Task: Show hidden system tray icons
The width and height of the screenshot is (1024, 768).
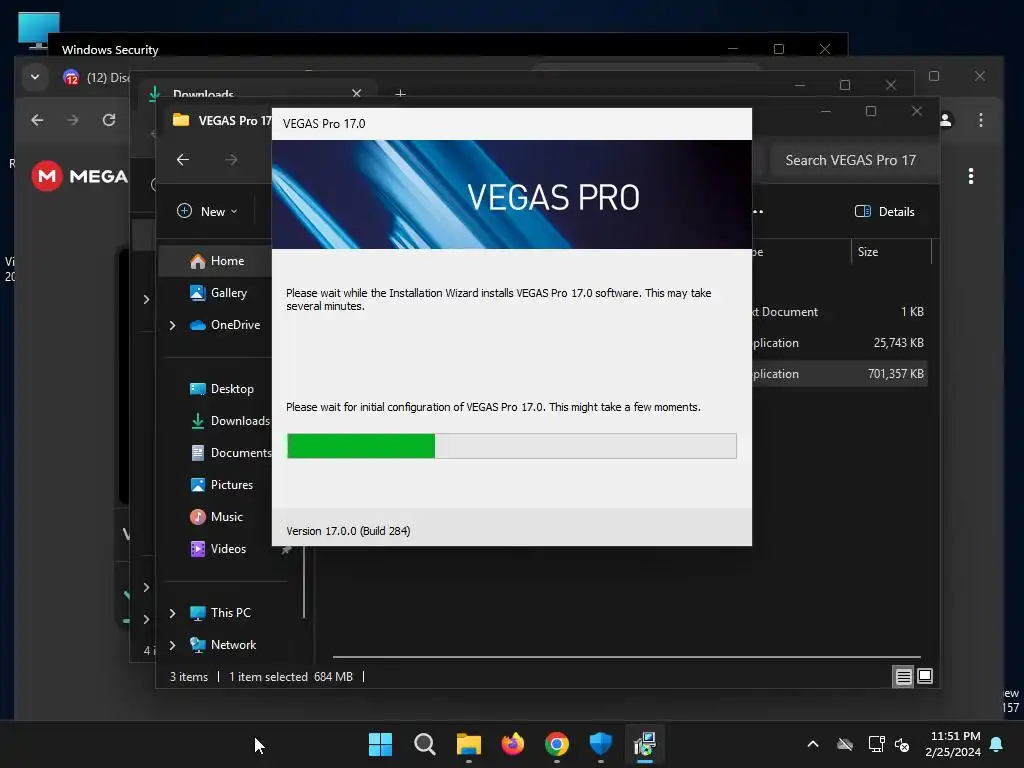Action: point(813,744)
